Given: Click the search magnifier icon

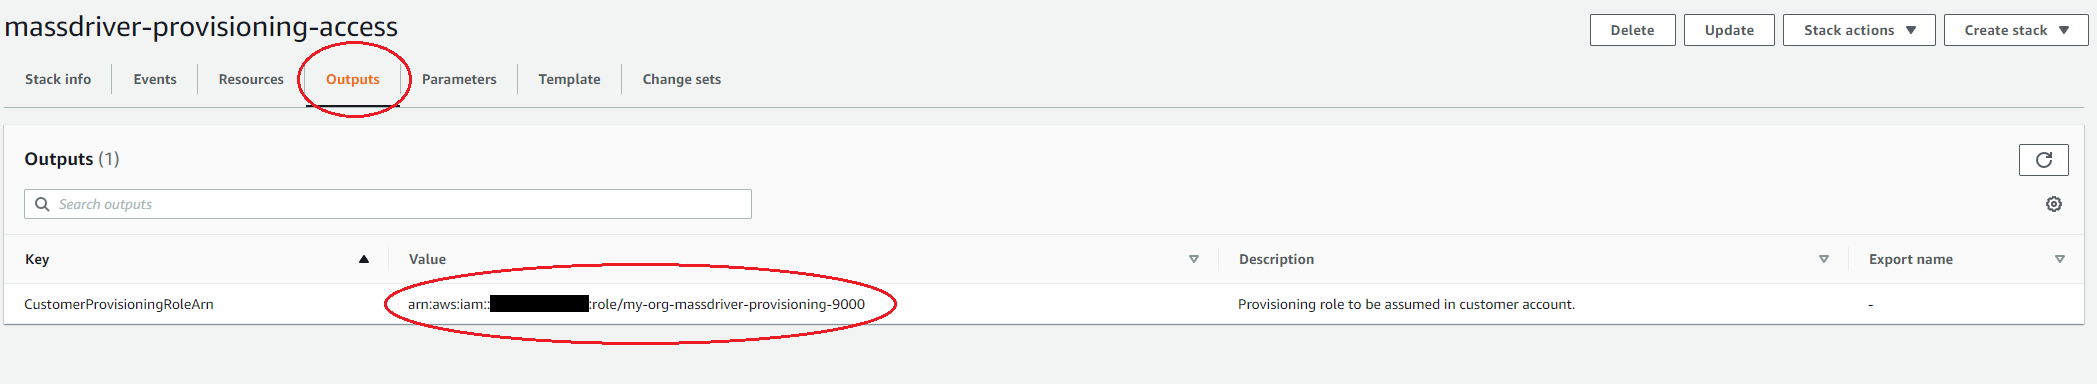Looking at the screenshot, I should 42,204.
